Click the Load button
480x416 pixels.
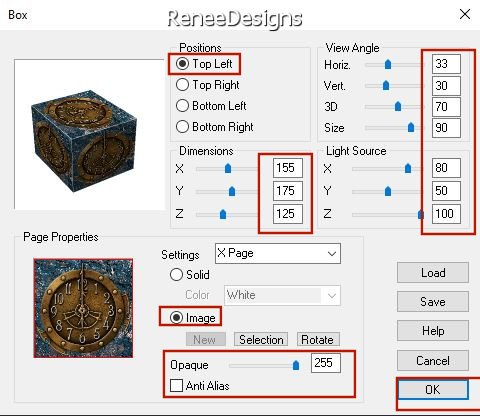433,273
